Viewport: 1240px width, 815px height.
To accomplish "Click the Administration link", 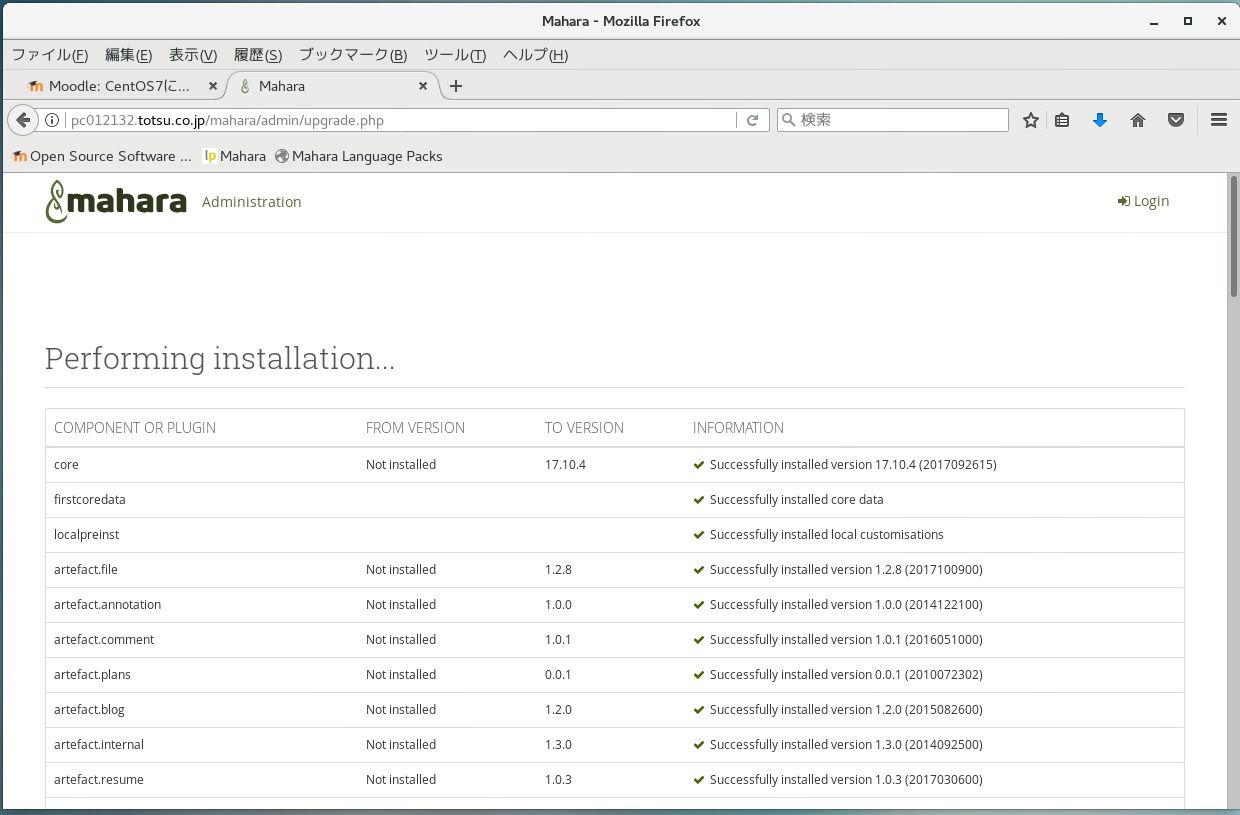I will click(251, 202).
